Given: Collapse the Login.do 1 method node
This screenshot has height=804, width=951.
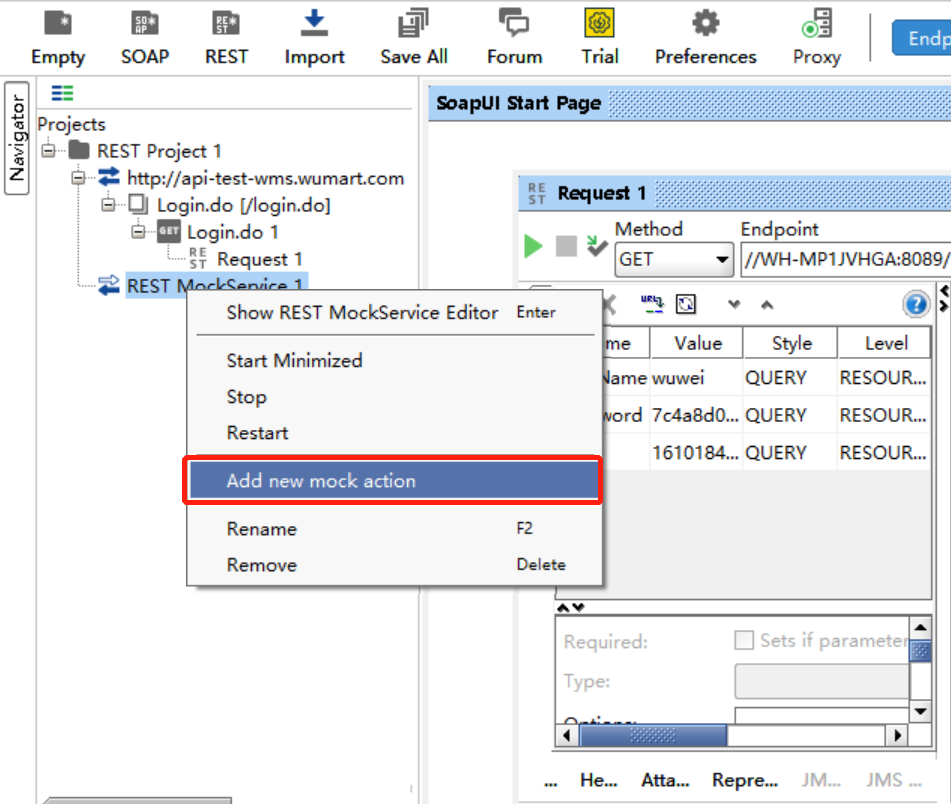Looking at the screenshot, I should tap(138, 232).
